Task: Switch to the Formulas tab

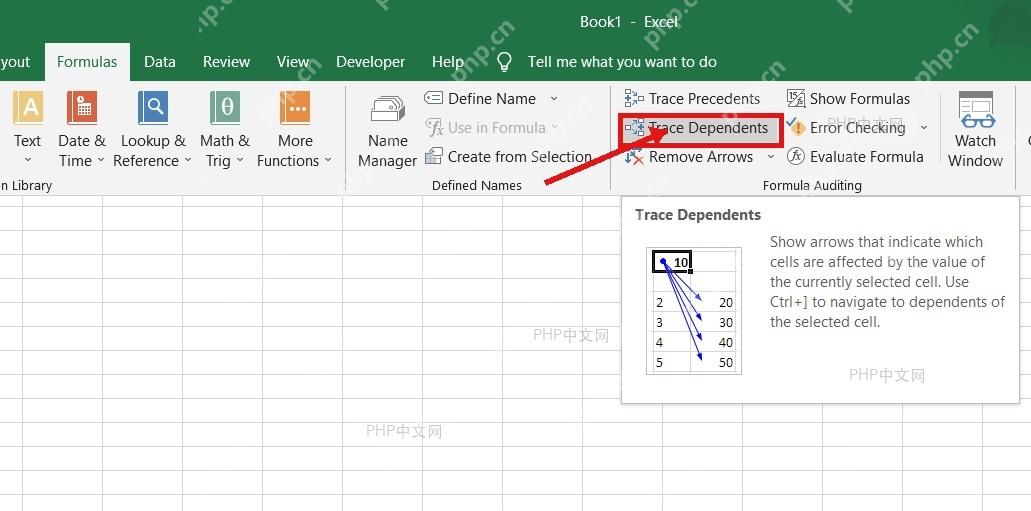Action: point(87,62)
